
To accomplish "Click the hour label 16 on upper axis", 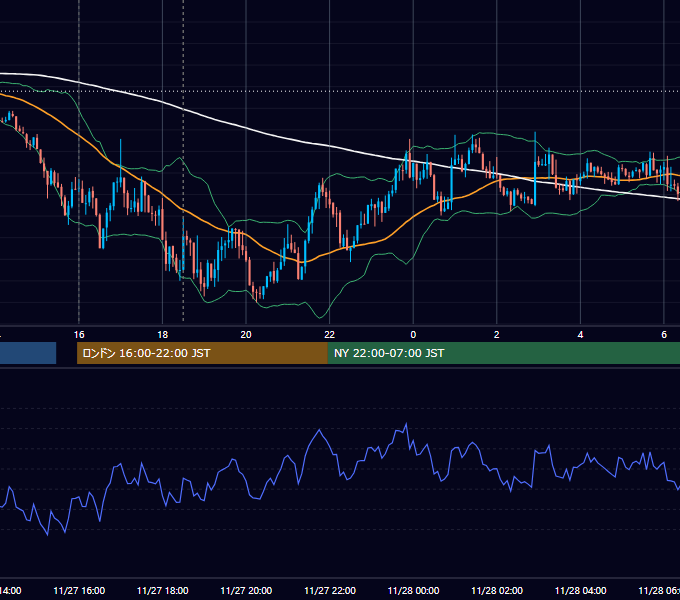I will 79,335.
